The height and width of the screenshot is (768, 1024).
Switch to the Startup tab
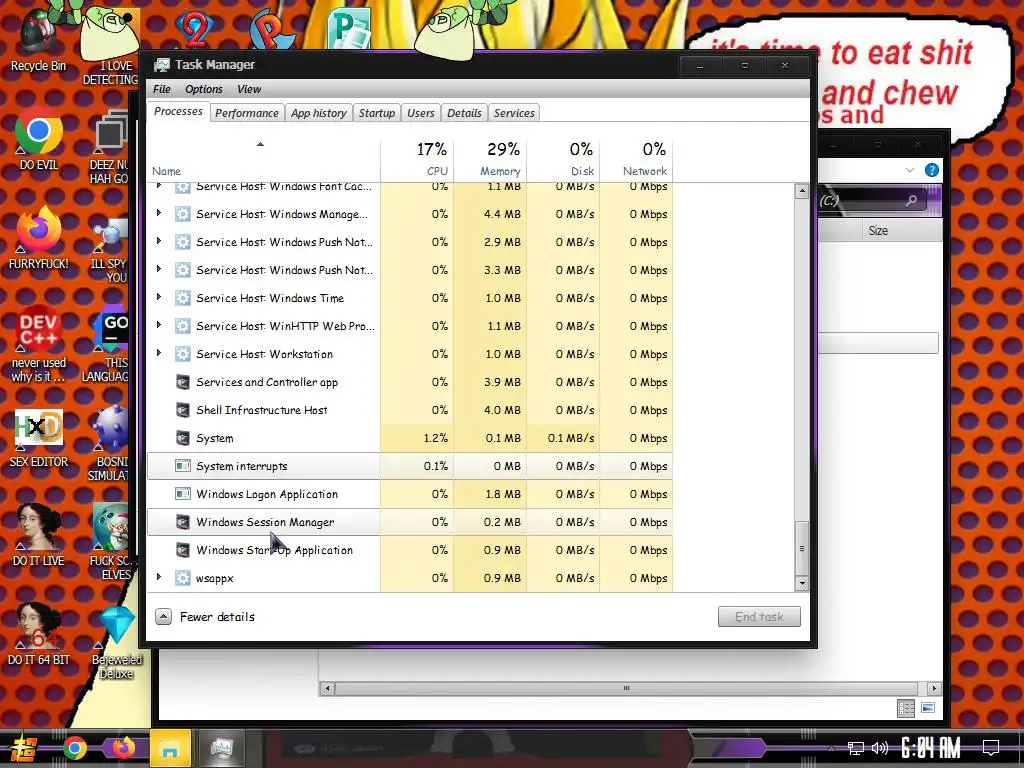377,113
